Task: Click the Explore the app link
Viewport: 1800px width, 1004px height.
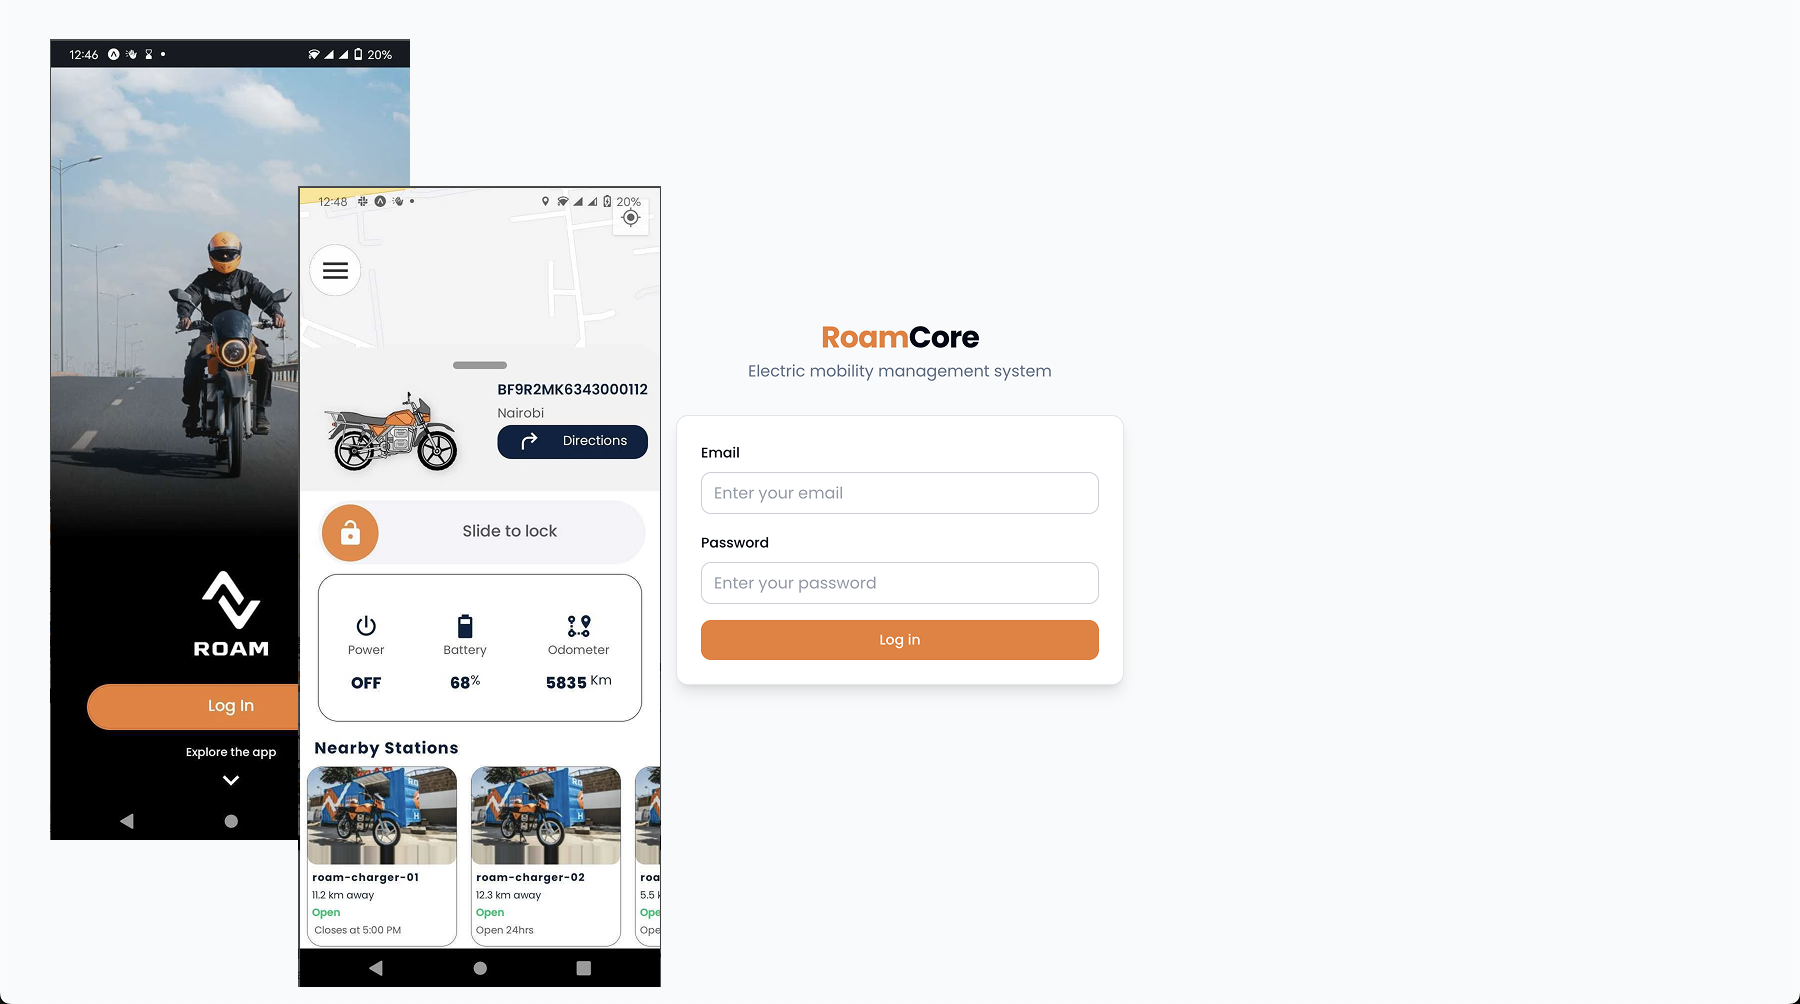Action: (231, 752)
